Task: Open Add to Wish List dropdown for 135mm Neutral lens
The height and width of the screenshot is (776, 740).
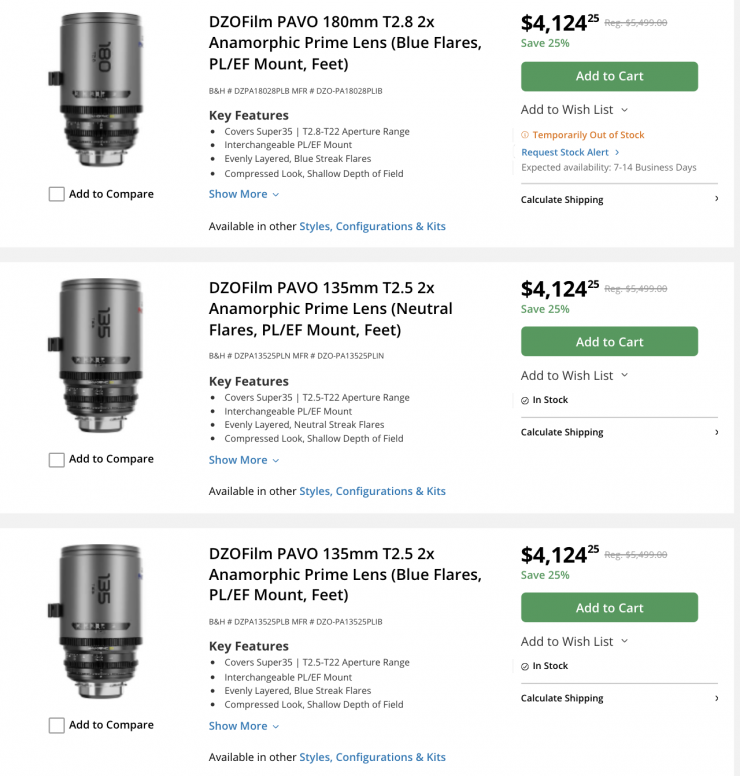Action: (x=574, y=376)
